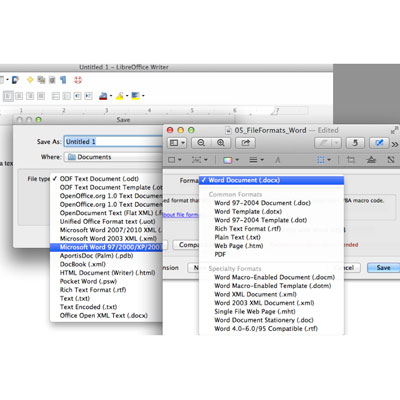
Task: Open the Gallery icon in LibreOffice Writer
Action: coord(41,80)
